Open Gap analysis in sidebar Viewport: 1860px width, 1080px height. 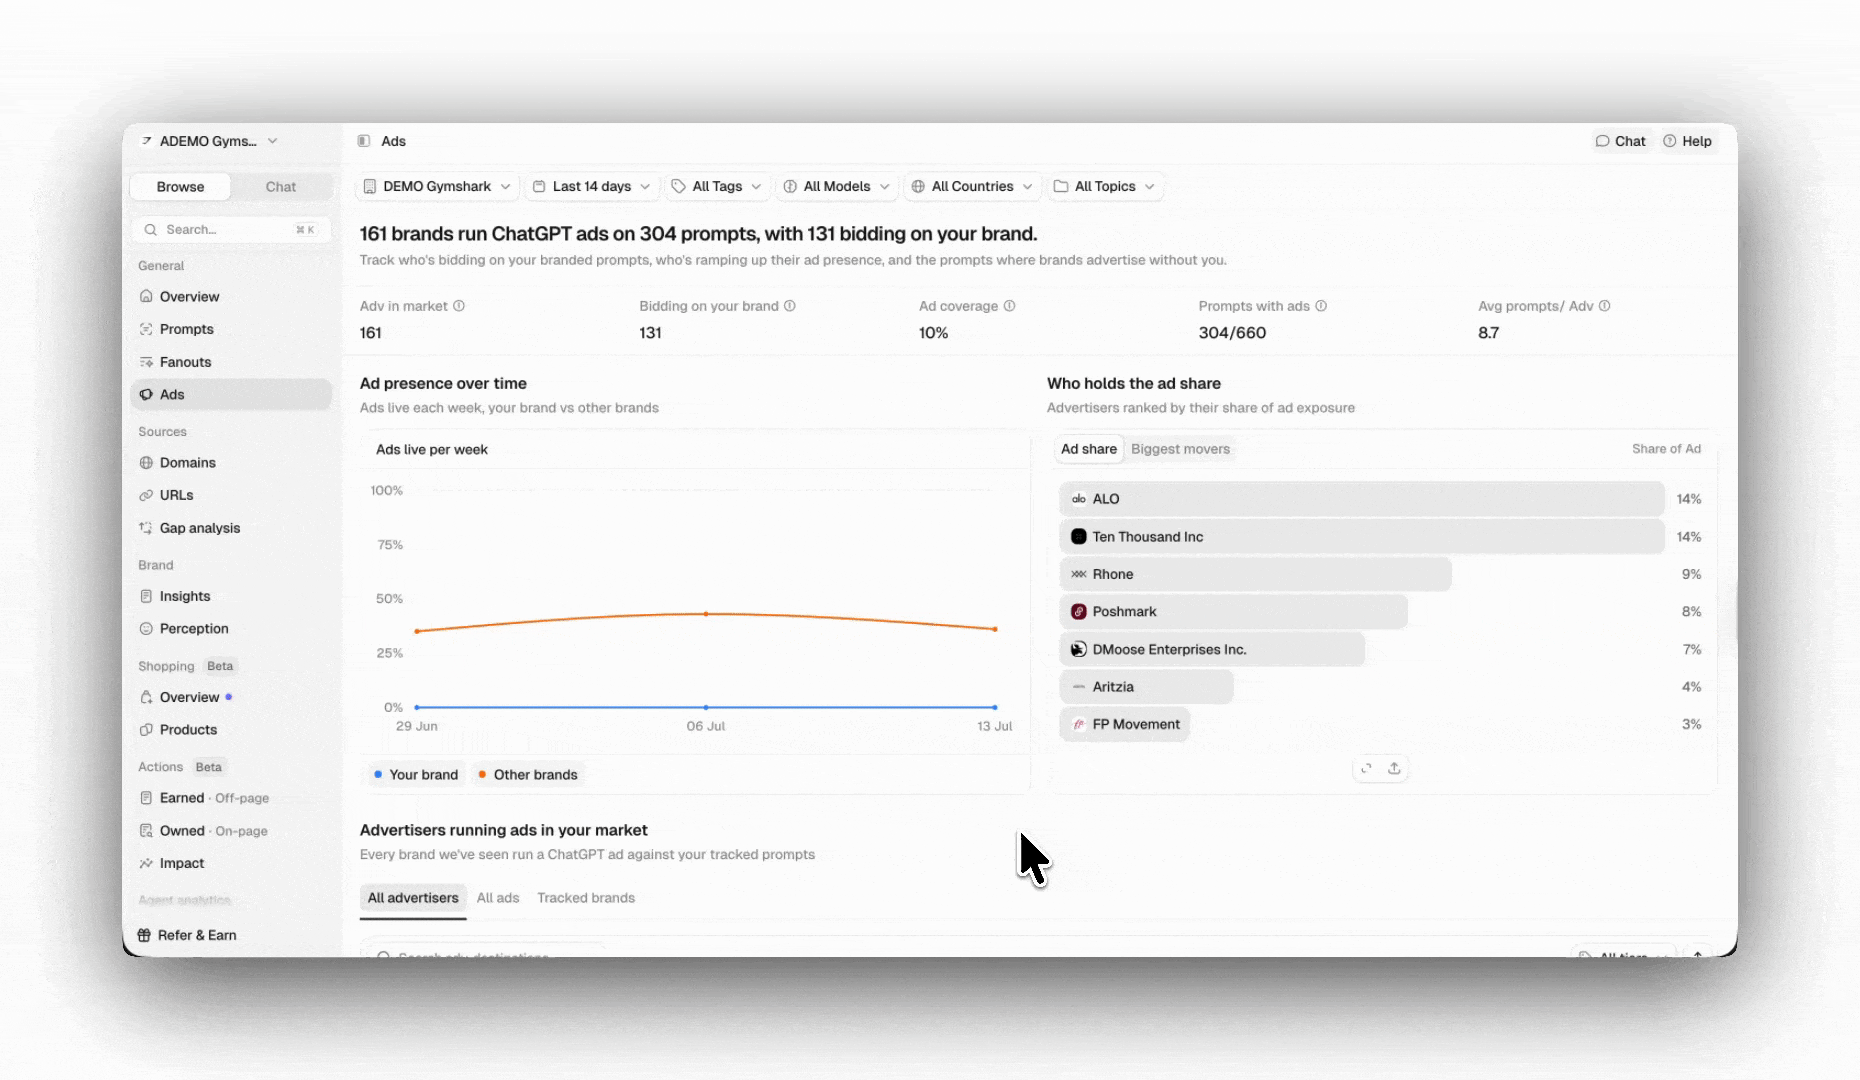(x=230, y=528)
